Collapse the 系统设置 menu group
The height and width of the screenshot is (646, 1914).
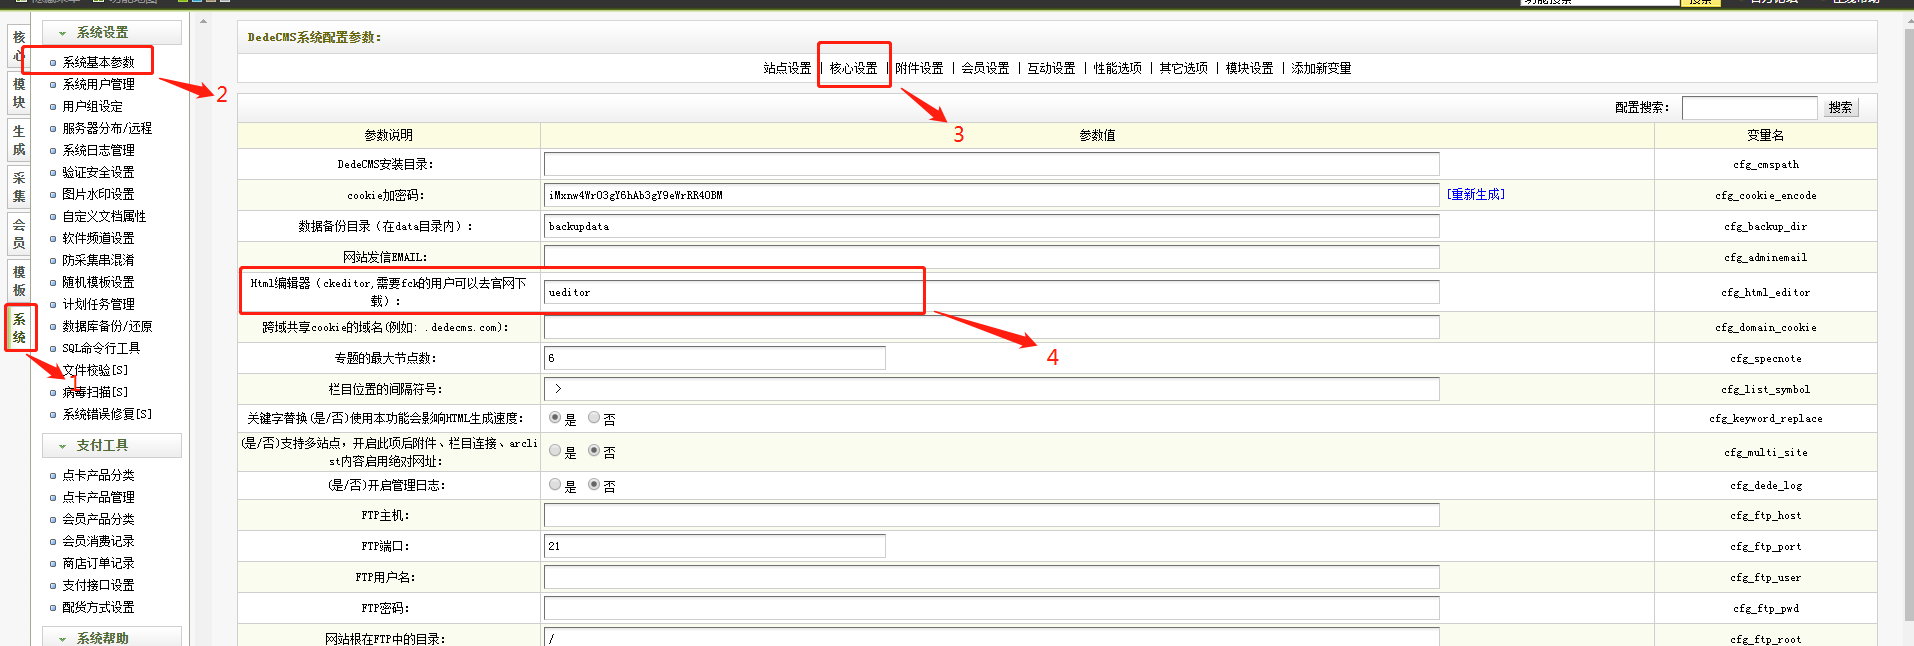pos(111,32)
